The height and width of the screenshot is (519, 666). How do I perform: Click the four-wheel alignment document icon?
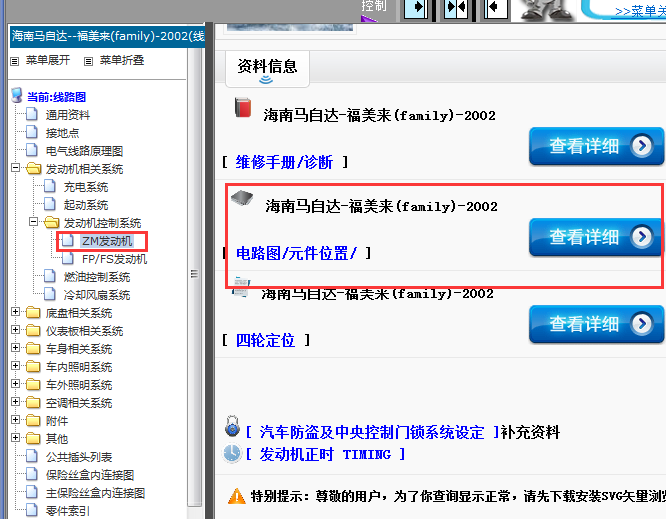pos(241,287)
